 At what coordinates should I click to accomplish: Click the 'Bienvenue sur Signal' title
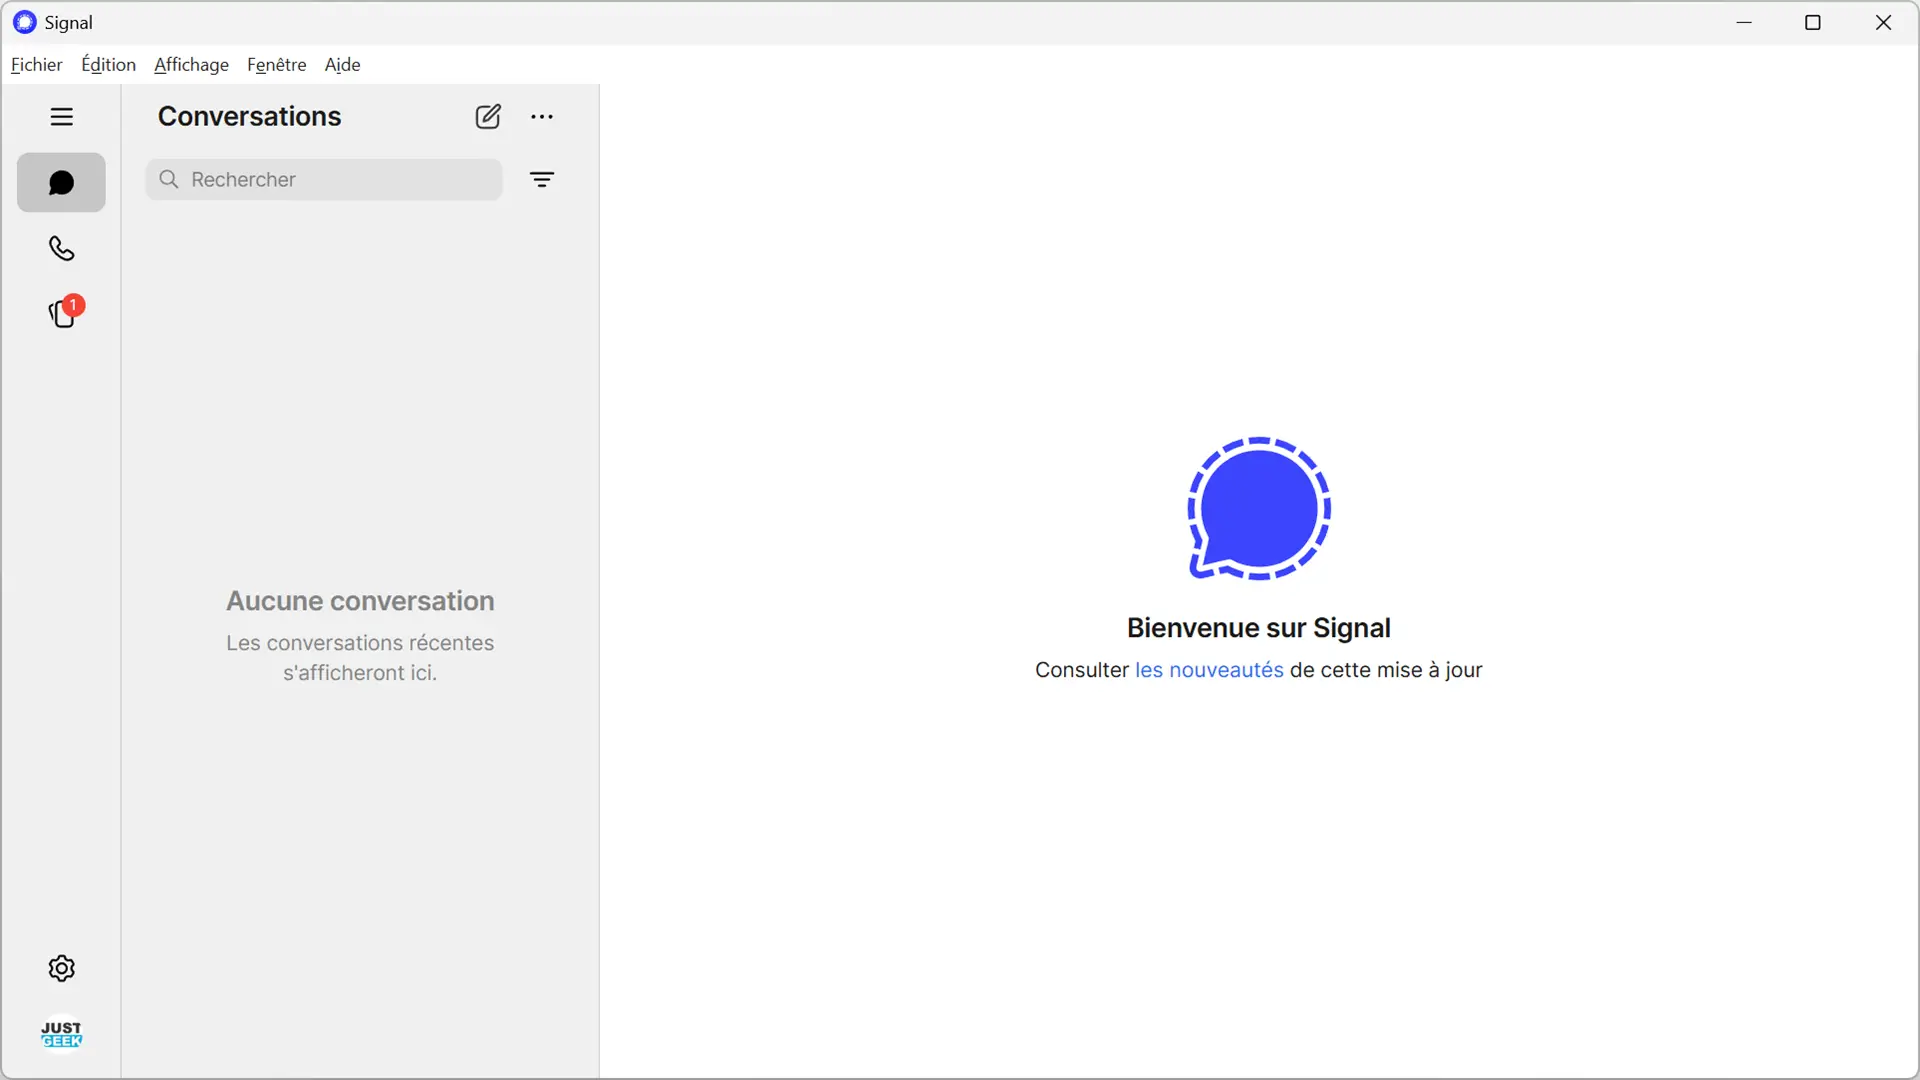click(x=1258, y=628)
